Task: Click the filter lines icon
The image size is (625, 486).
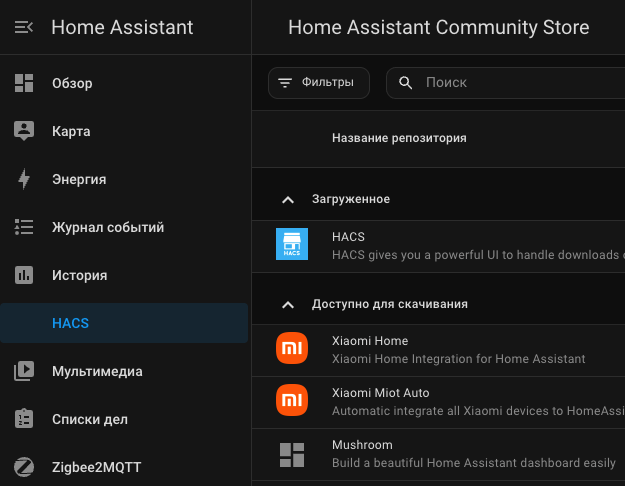Action: [285, 83]
